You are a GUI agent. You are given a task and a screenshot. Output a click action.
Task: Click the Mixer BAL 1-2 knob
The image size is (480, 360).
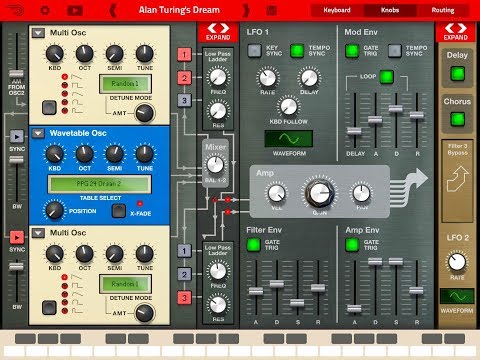(215, 165)
